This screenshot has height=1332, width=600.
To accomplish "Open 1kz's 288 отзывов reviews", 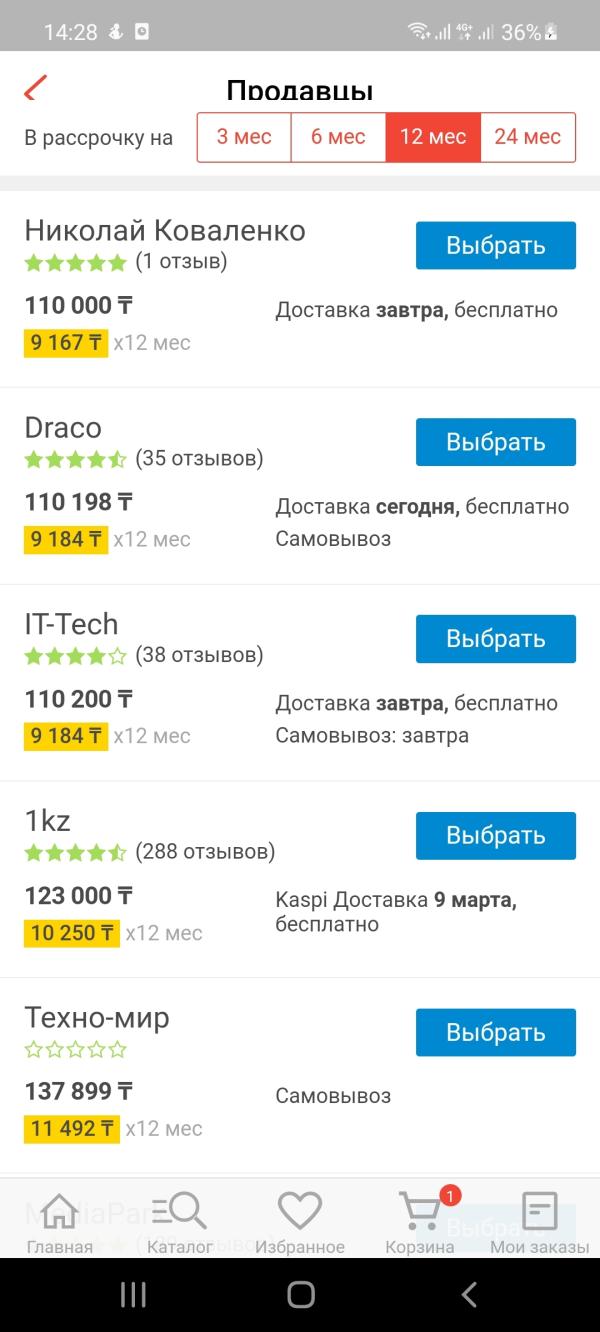I will click(205, 852).
